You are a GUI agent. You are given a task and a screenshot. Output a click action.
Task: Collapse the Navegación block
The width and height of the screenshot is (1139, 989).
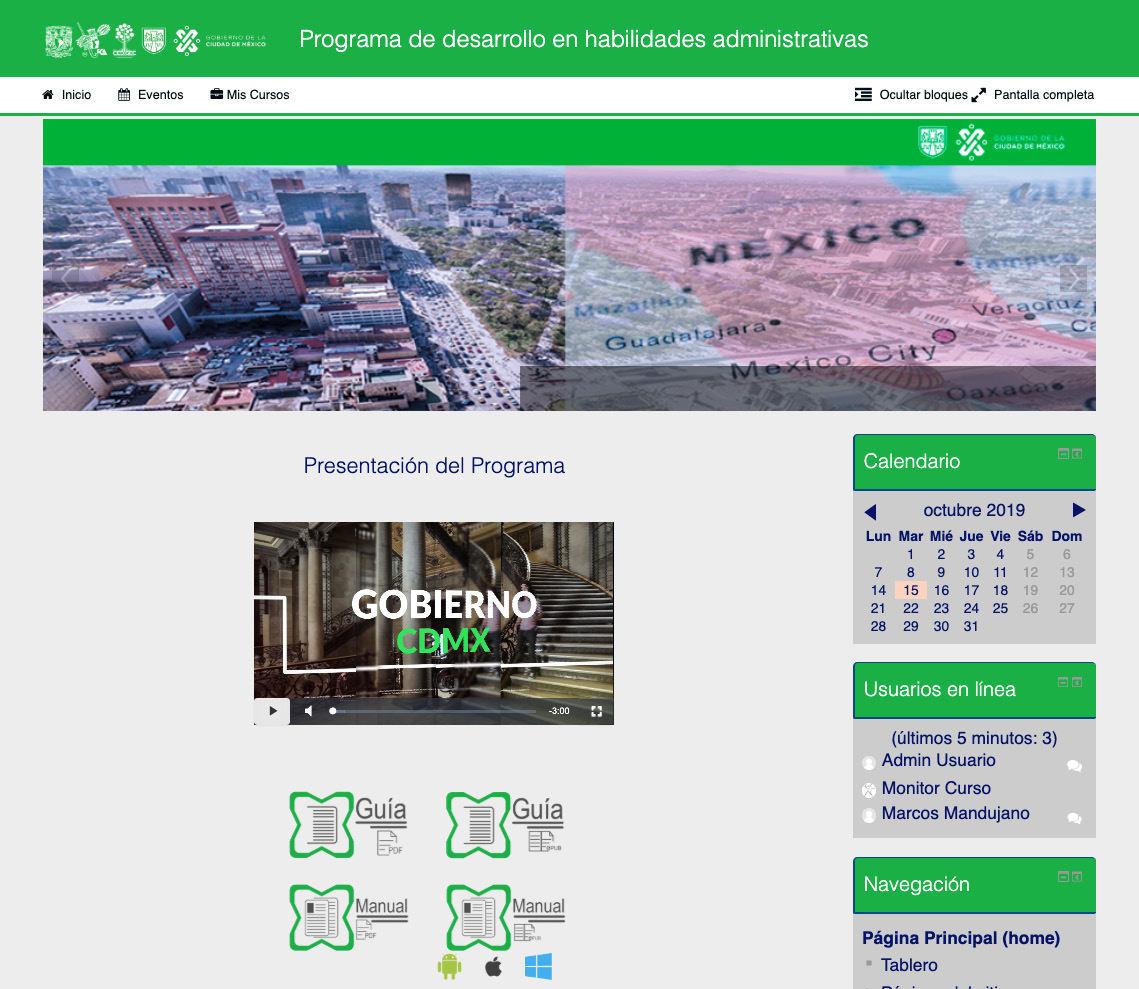point(1063,876)
